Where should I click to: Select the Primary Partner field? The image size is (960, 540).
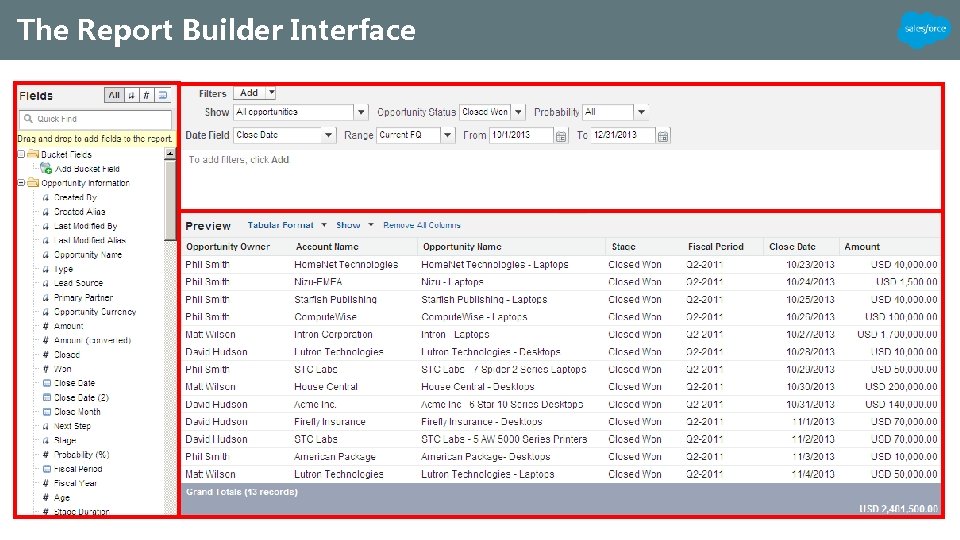(x=84, y=298)
